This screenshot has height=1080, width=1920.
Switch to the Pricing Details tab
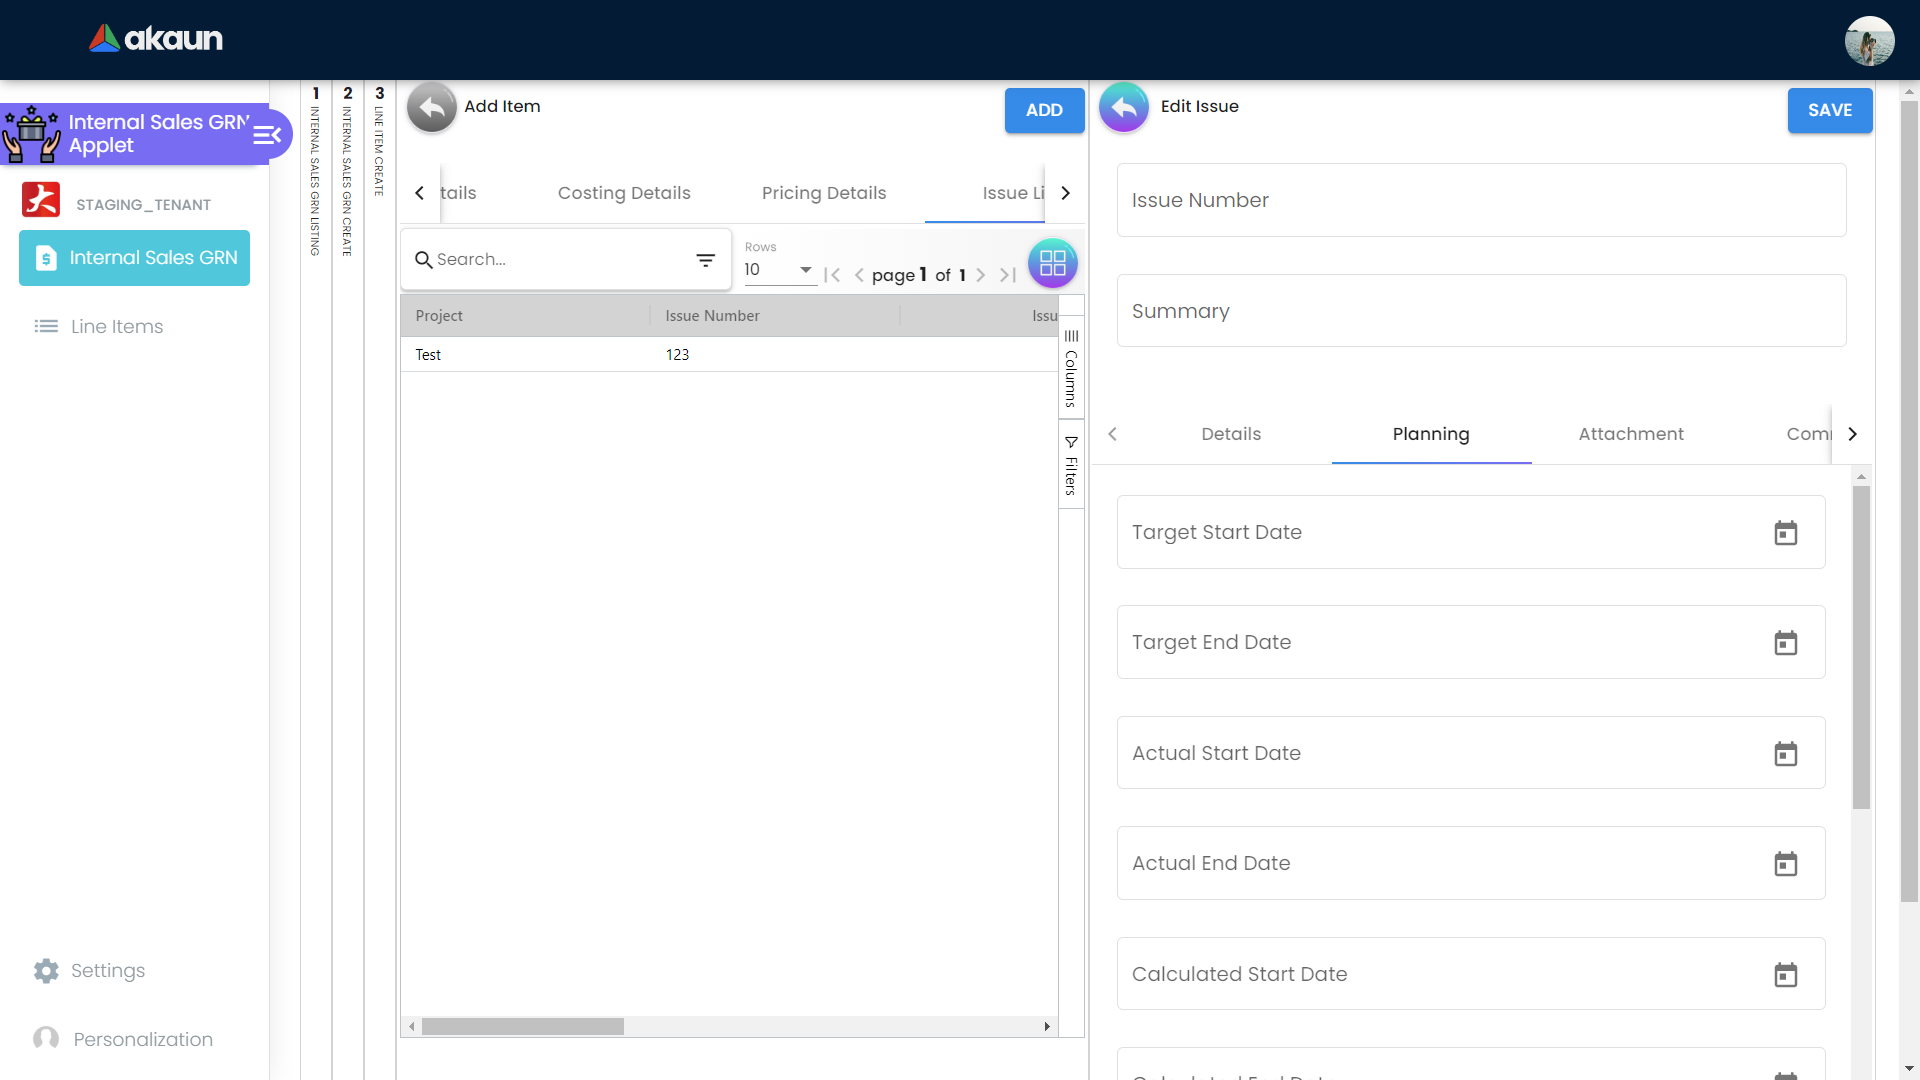[x=823, y=193]
